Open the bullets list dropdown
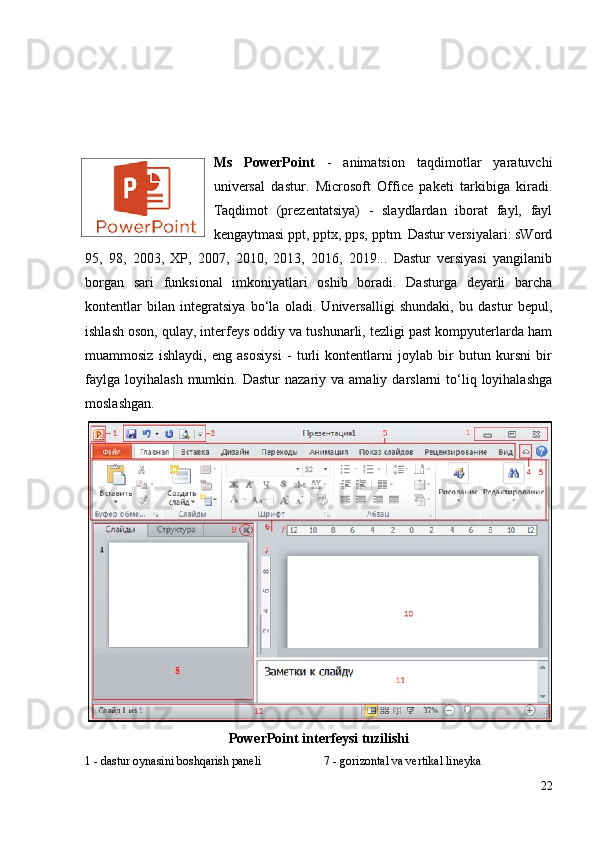Viewport: 595px width, 842px height. [x=355, y=469]
